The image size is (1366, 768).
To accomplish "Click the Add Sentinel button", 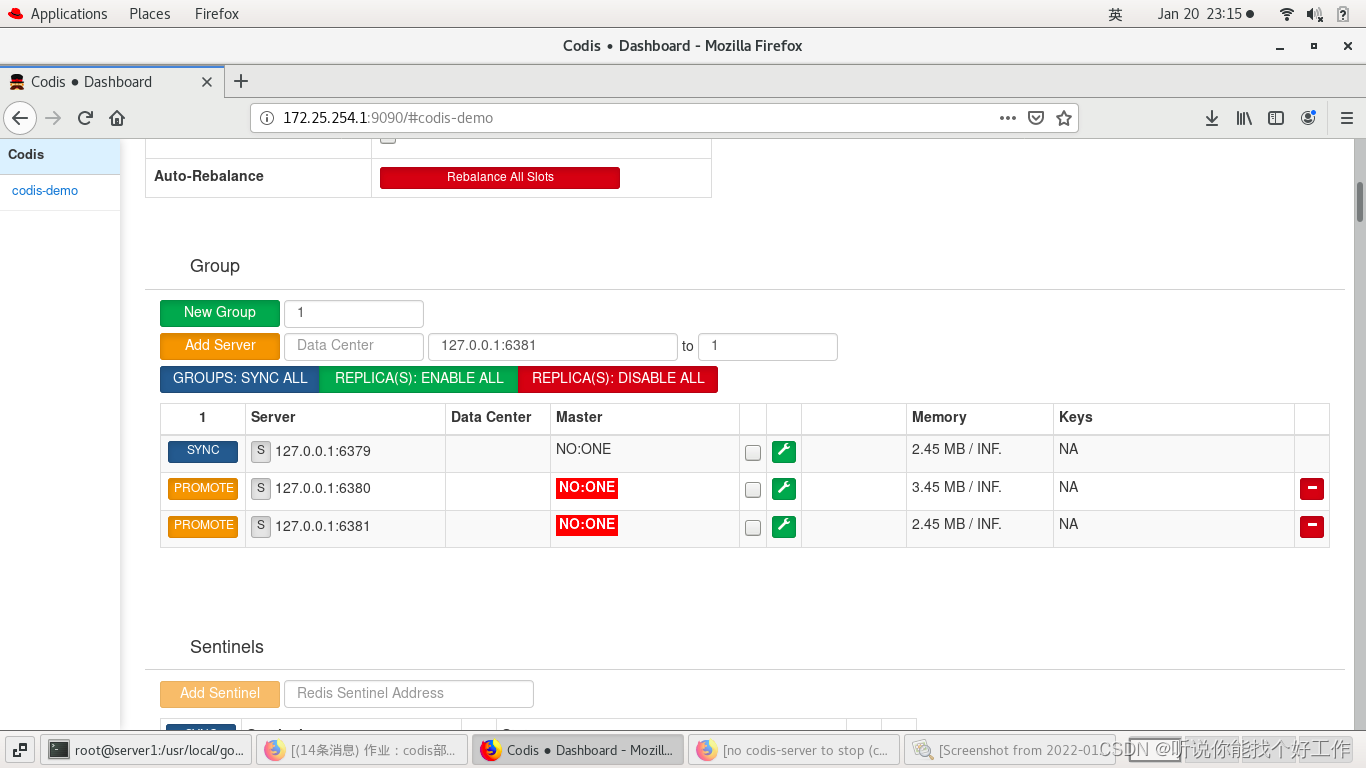I will (x=220, y=694).
